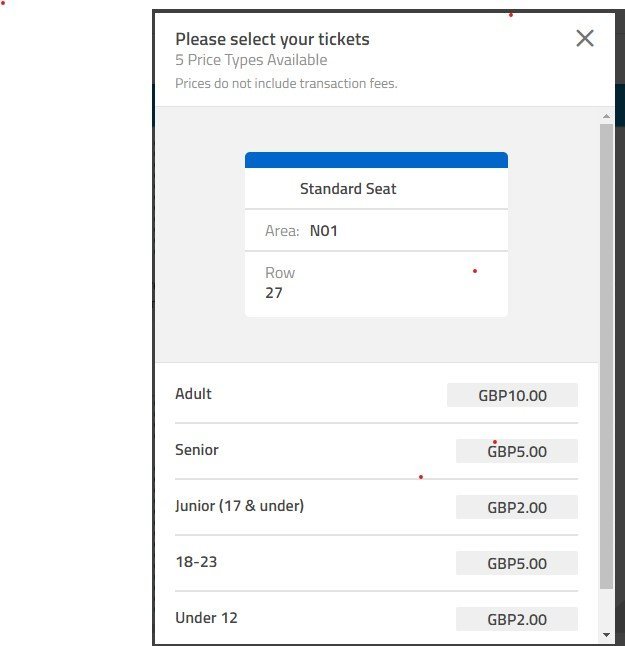Viewport: 625px width, 646px height.
Task: Click the Row 27 field
Action: point(376,284)
